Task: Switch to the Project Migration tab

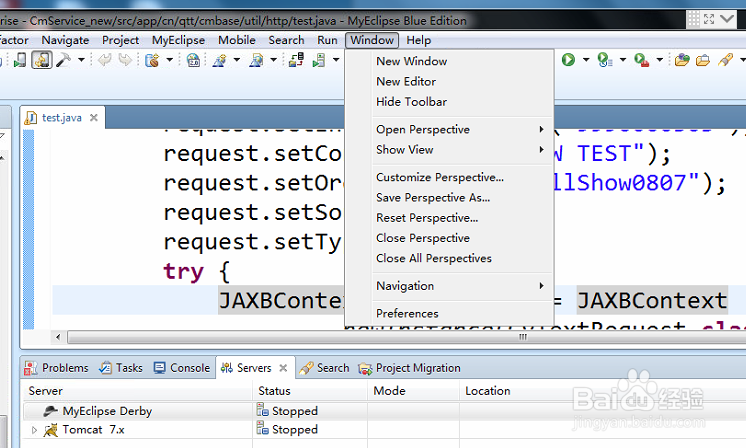Action: point(410,368)
